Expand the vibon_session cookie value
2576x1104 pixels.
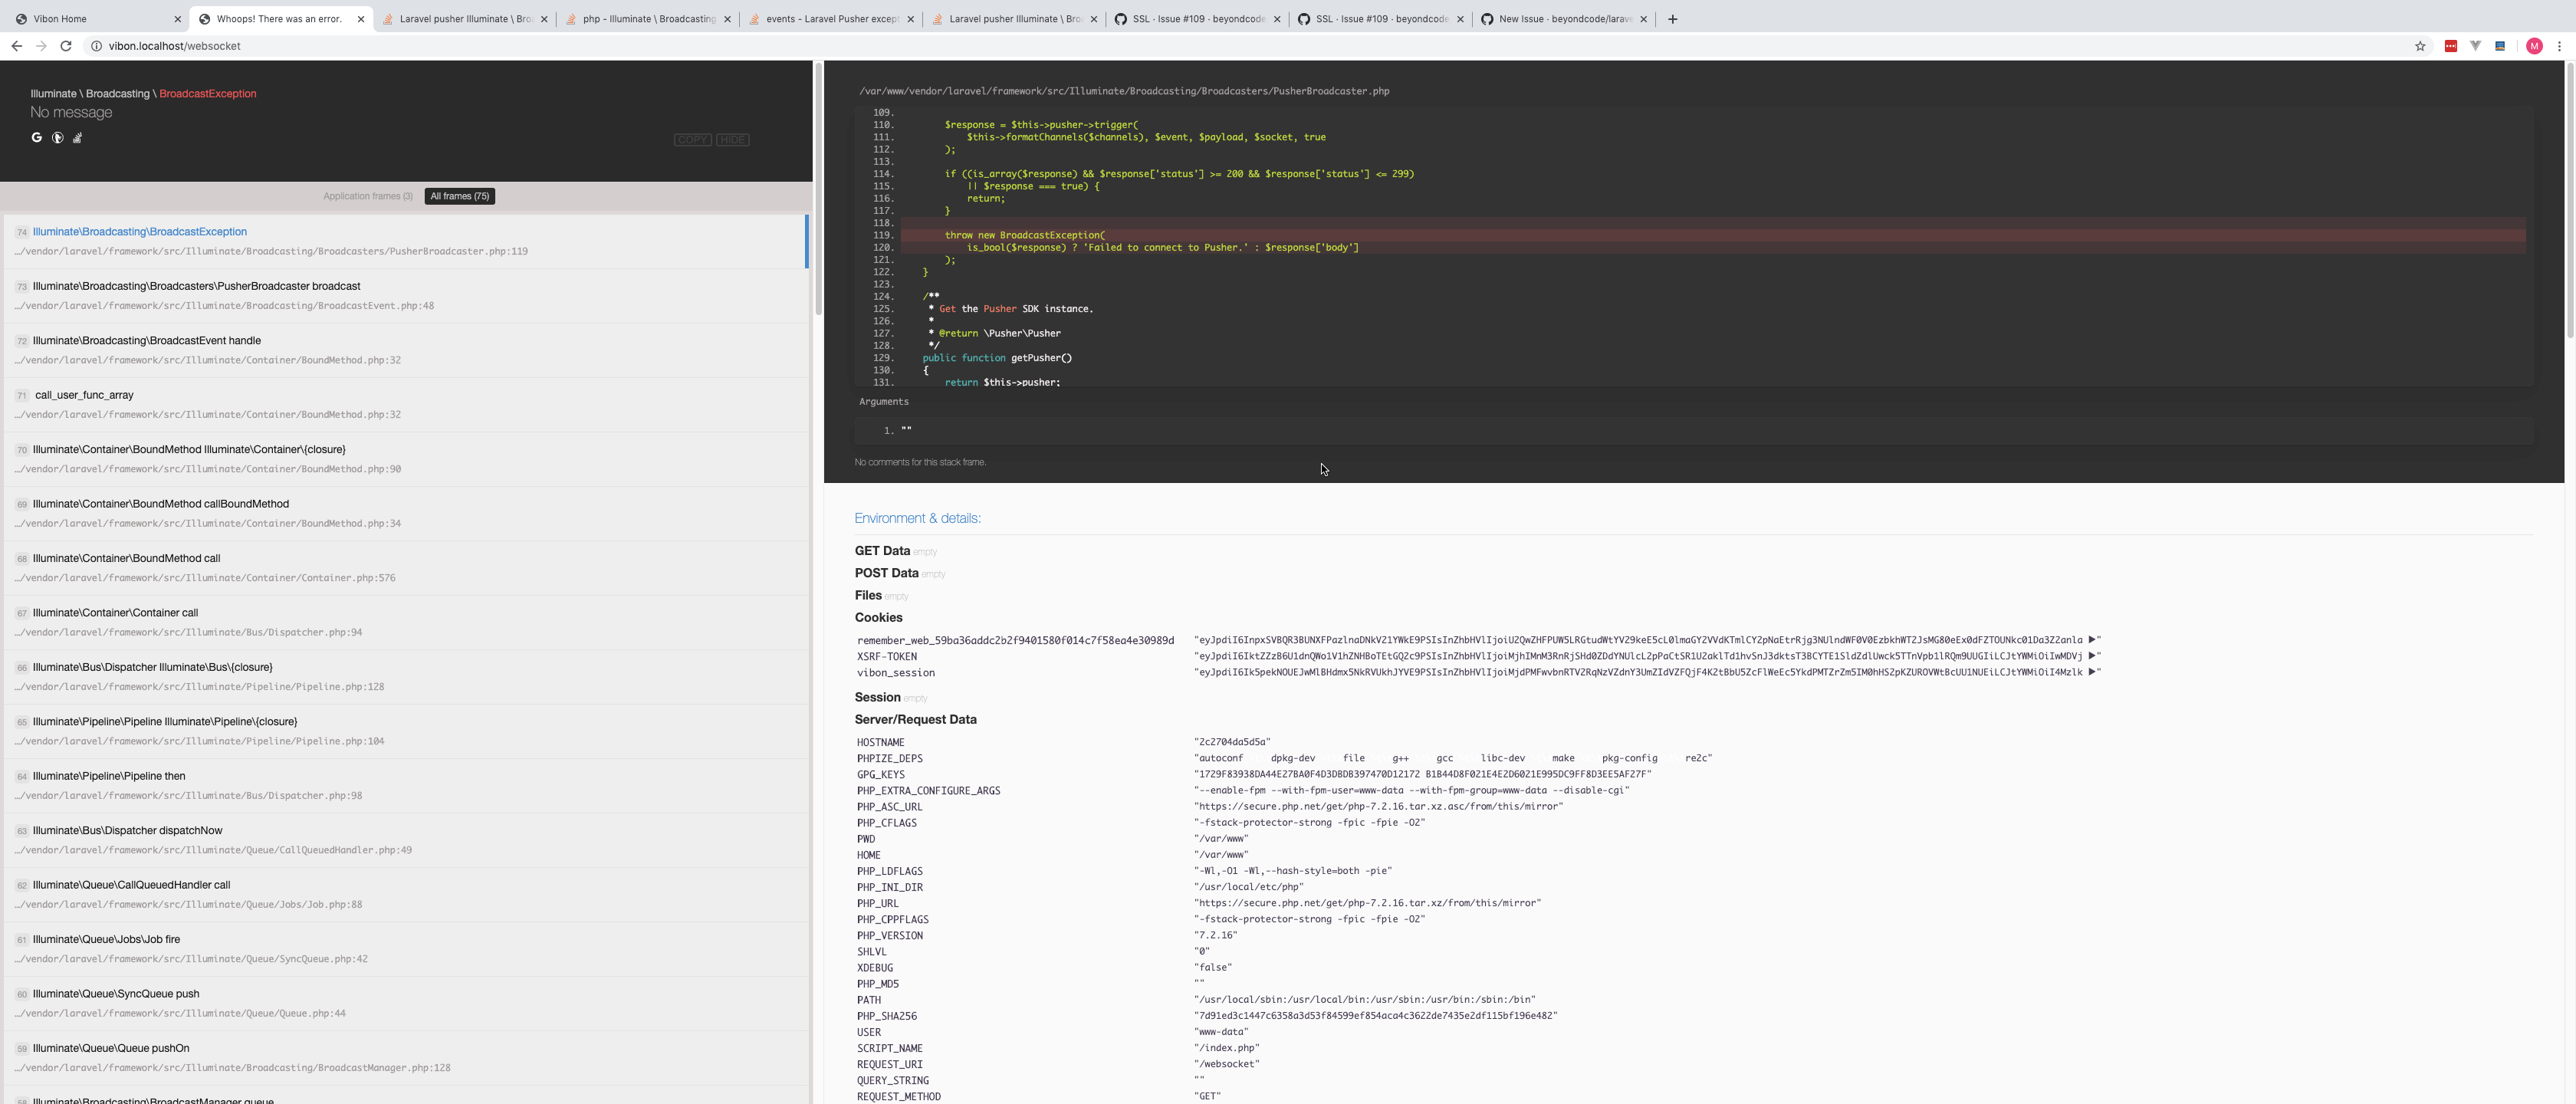pos(2092,672)
